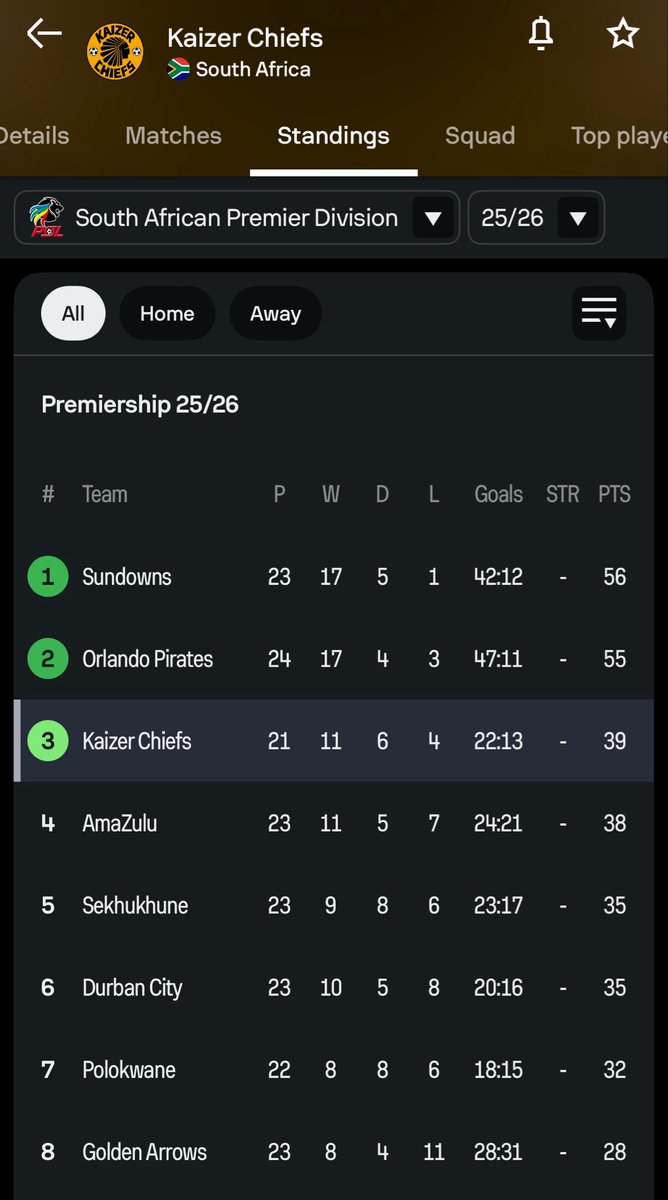Open the Sundowns team row
Viewport: 668px width, 1200px height.
[x=334, y=577]
